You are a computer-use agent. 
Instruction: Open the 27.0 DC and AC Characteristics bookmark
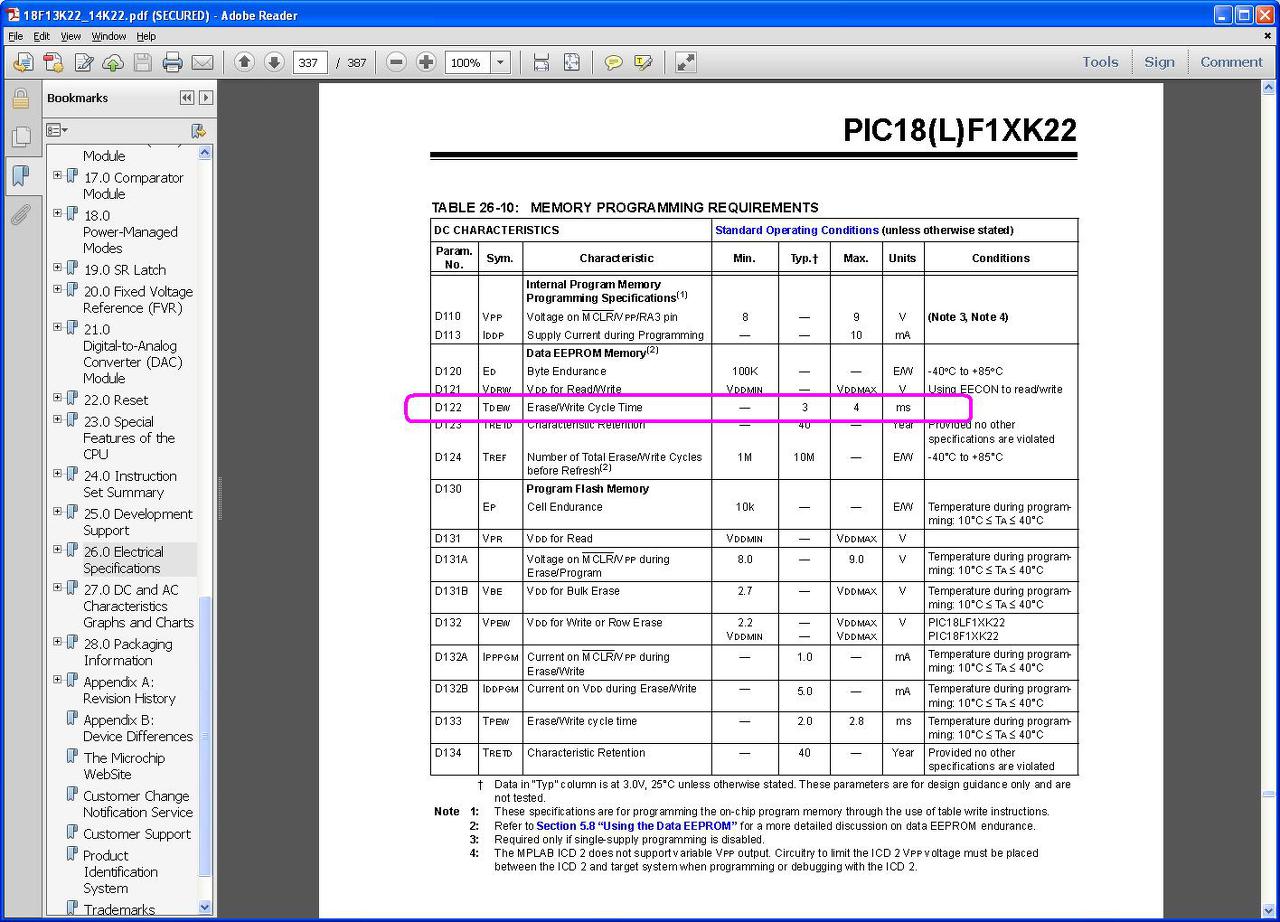click(x=138, y=606)
